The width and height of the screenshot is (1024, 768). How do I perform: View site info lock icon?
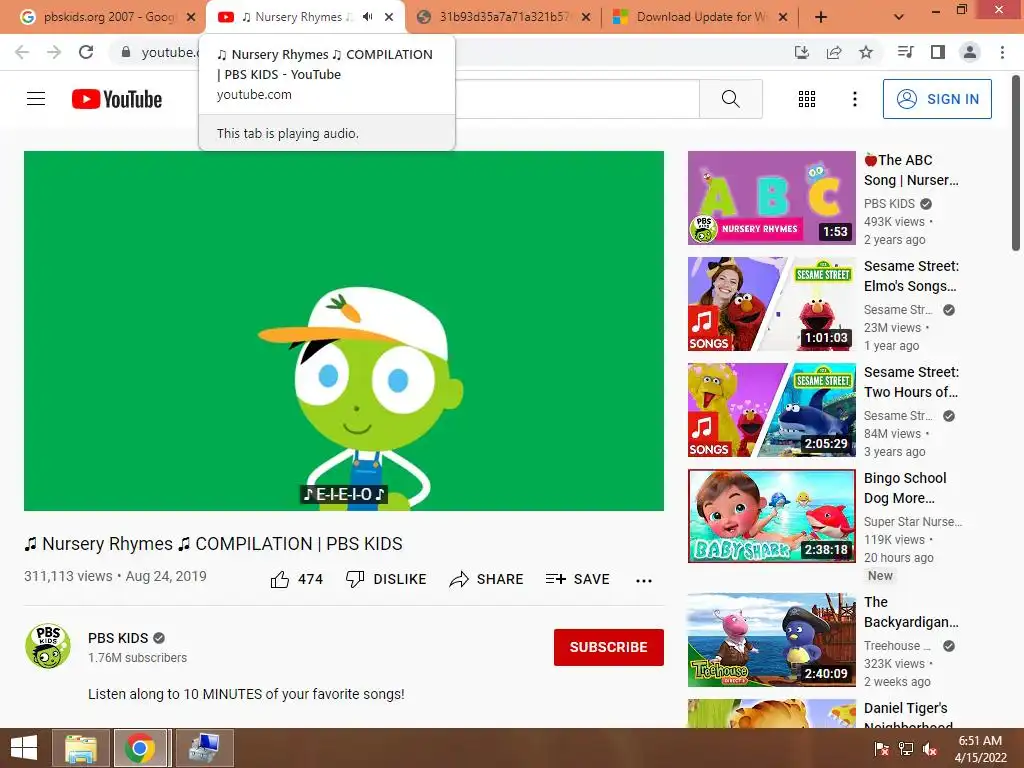126,52
